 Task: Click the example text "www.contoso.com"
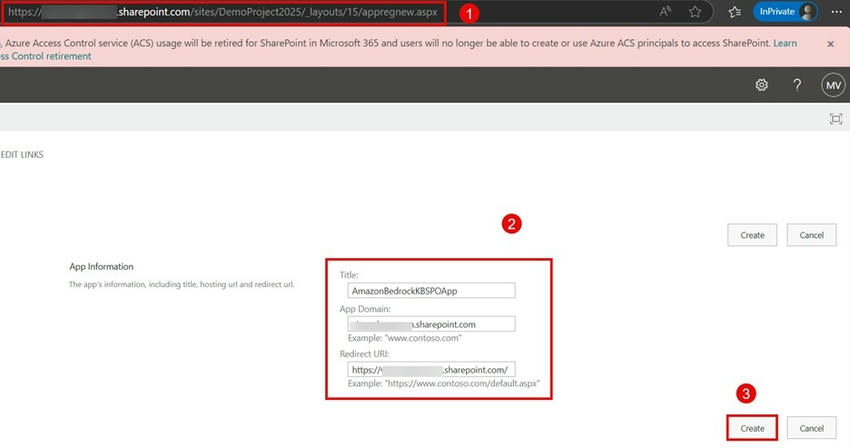pos(404,338)
